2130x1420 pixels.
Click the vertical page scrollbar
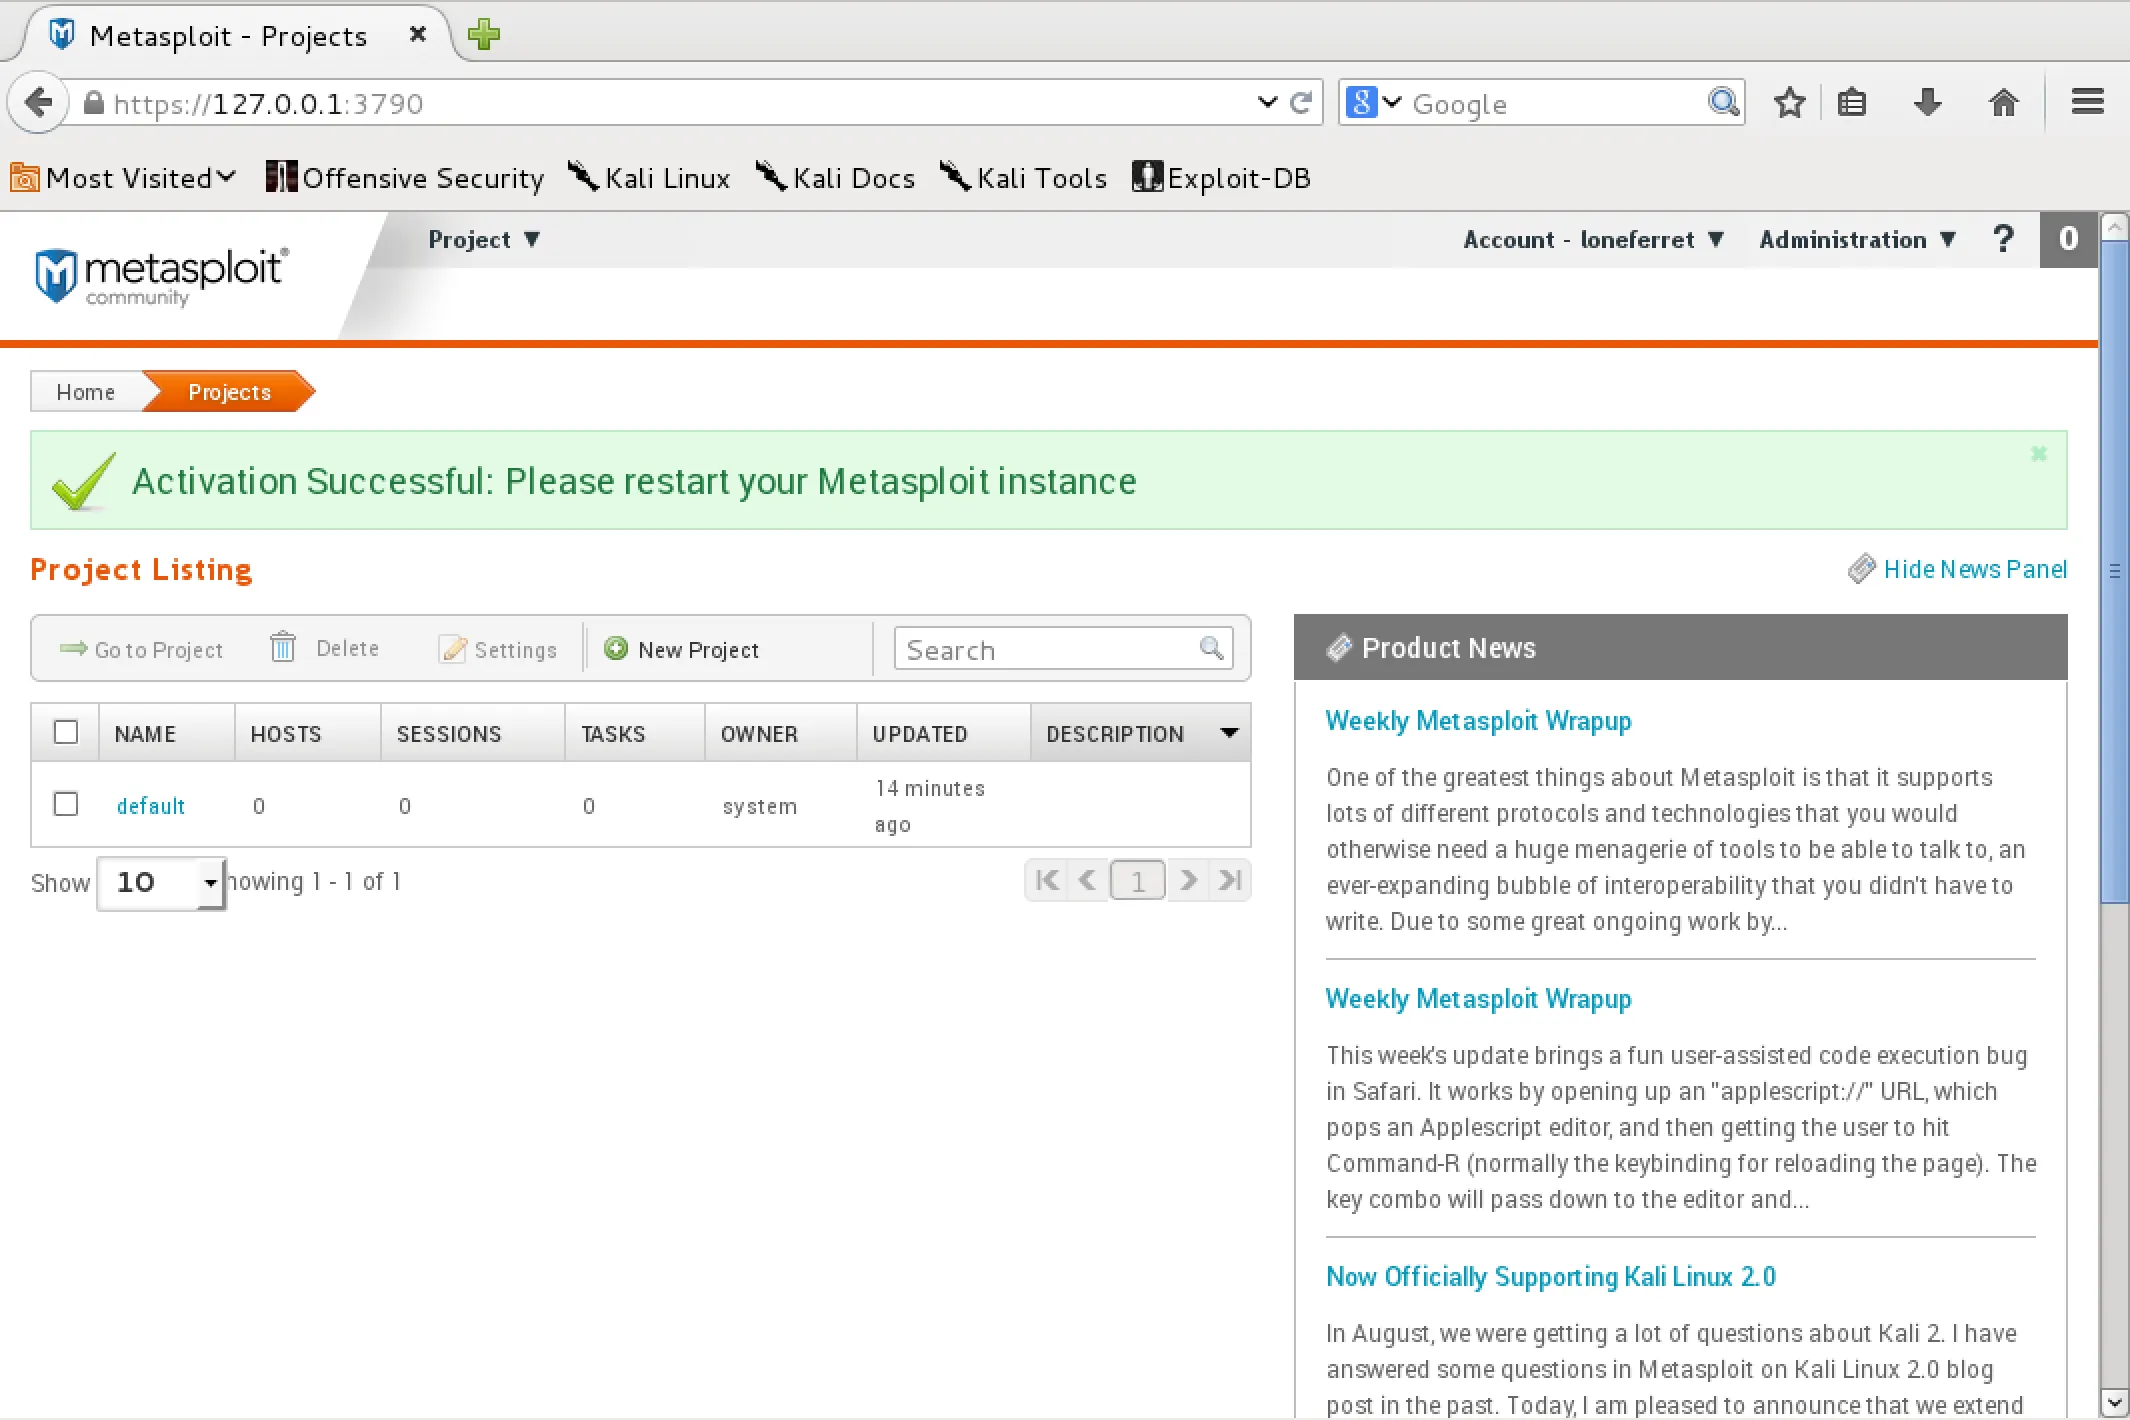point(2114,570)
